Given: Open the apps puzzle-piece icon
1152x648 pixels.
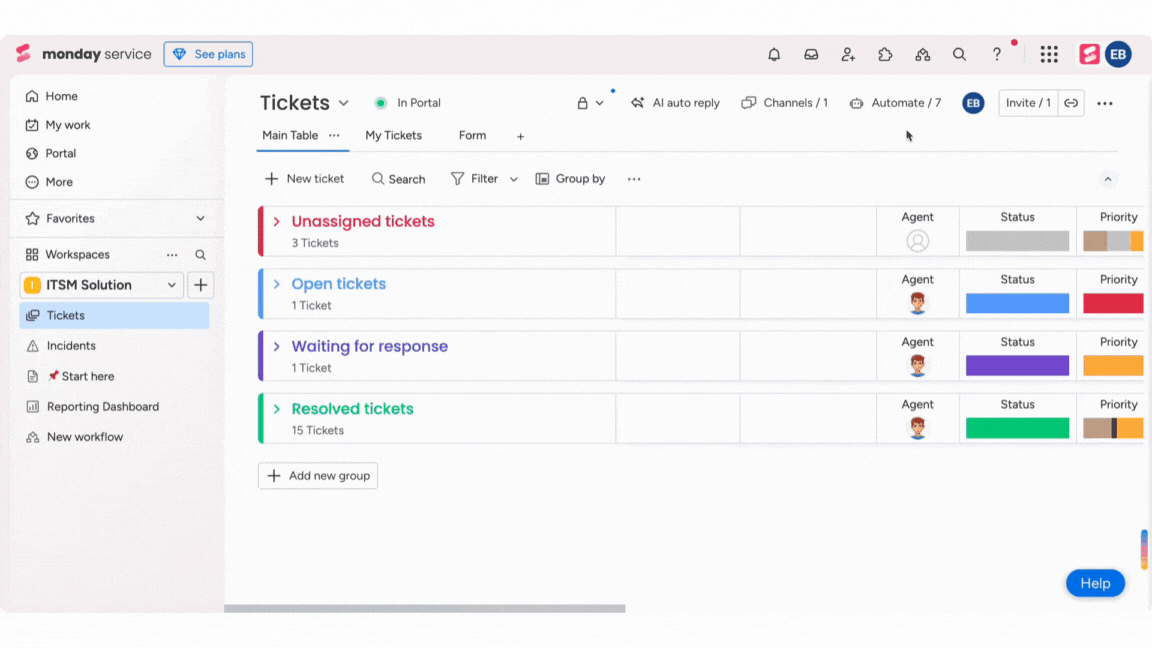Looking at the screenshot, I should (885, 54).
